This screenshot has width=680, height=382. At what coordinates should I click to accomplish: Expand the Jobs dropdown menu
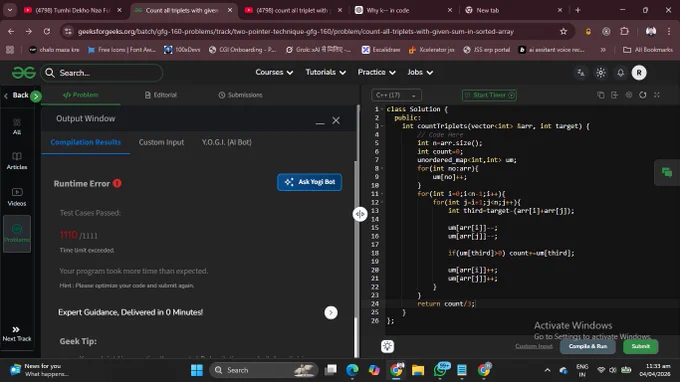(x=420, y=72)
